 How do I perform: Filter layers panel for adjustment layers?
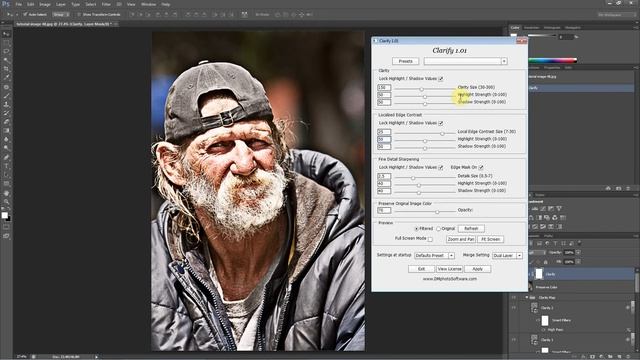(x=547, y=243)
